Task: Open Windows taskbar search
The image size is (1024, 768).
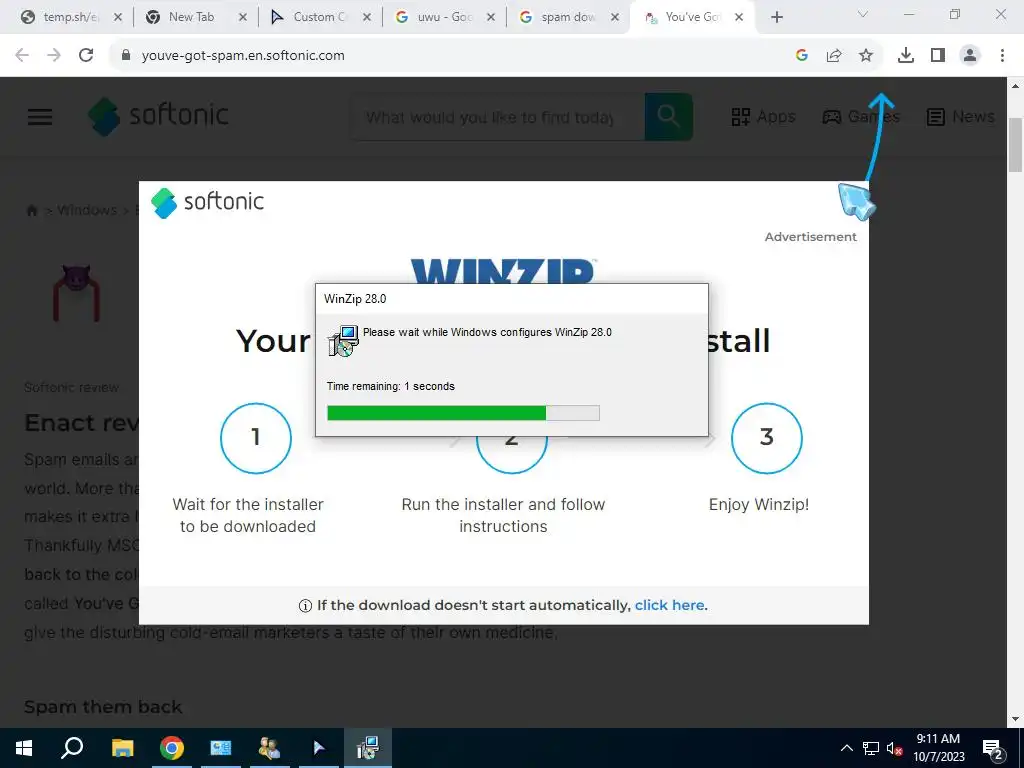Action: [x=72, y=748]
